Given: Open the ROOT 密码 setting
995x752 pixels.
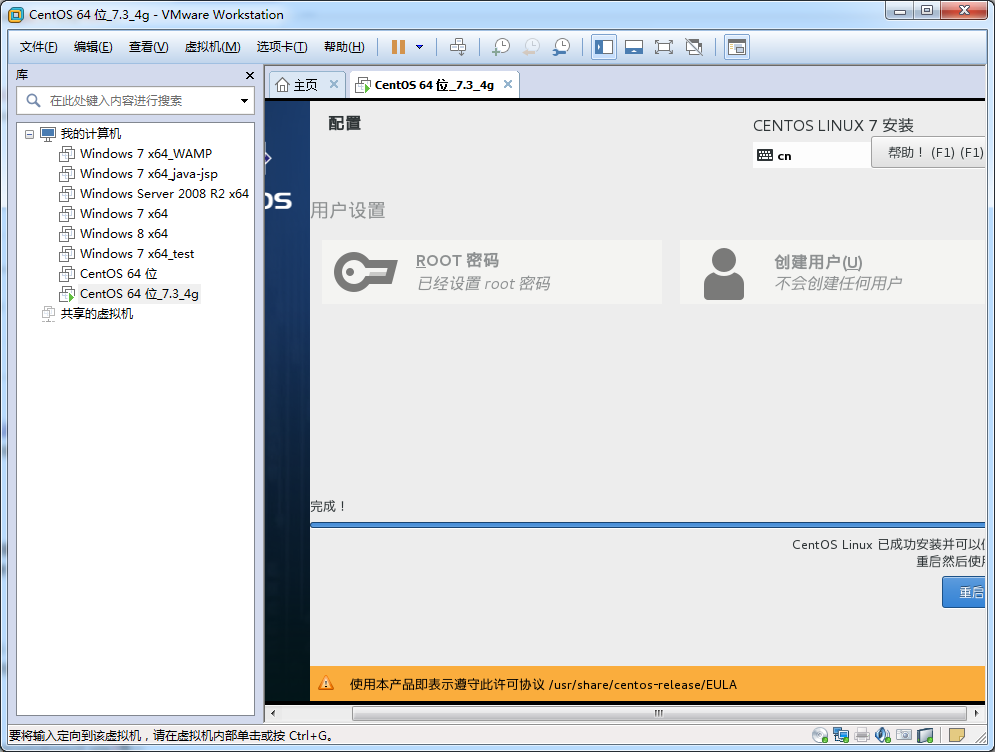Looking at the screenshot, I should (x=492, y=272).
